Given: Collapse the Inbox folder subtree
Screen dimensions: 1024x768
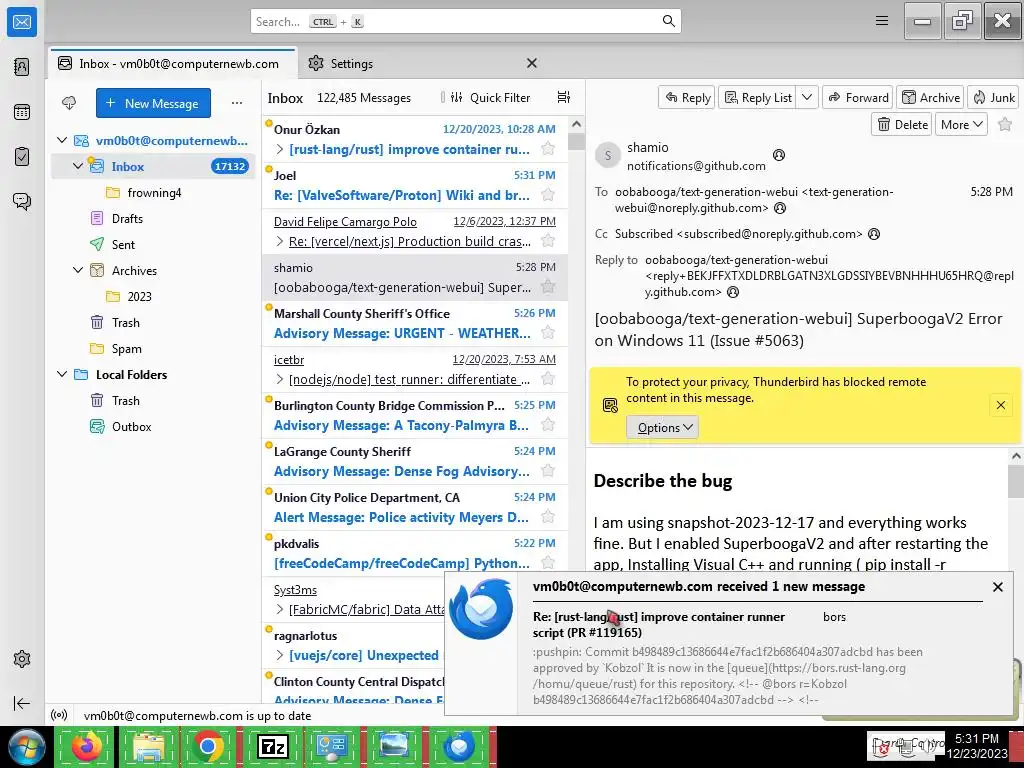Looking at the screenshot, I should 78,167.
